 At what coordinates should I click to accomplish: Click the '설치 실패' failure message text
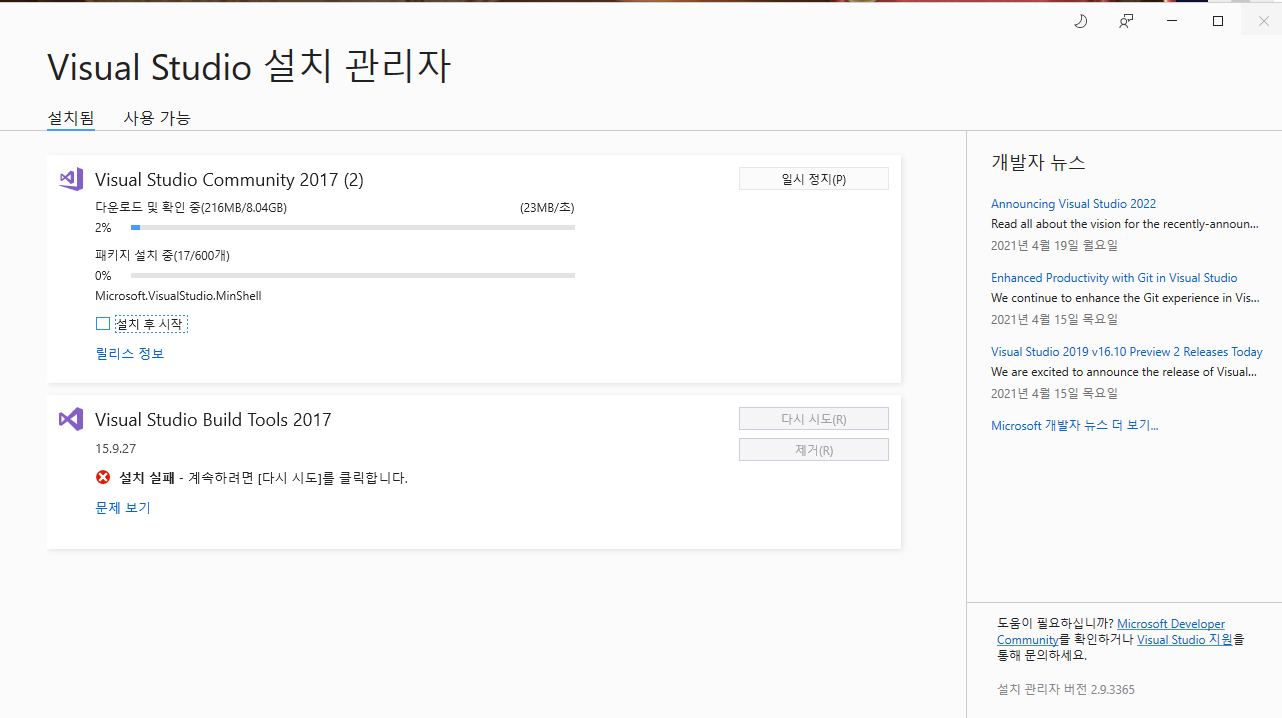pos(147,478)
